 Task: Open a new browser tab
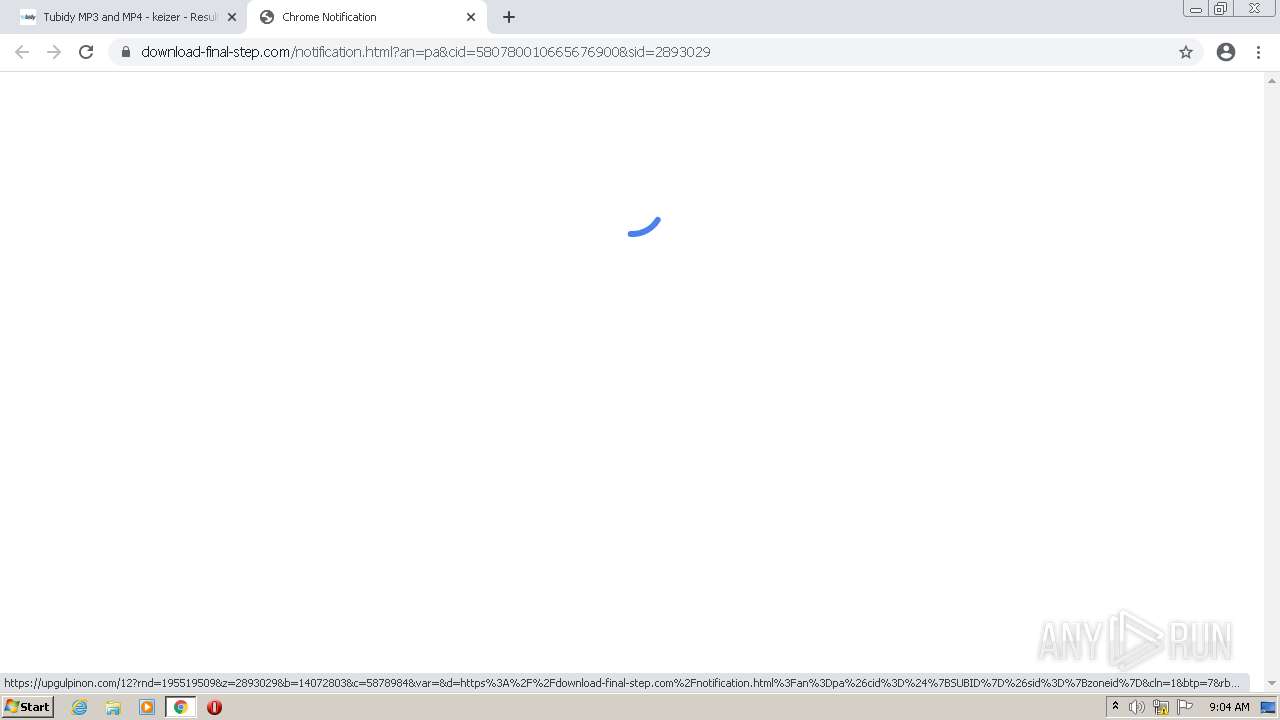[x=509, y=17]
